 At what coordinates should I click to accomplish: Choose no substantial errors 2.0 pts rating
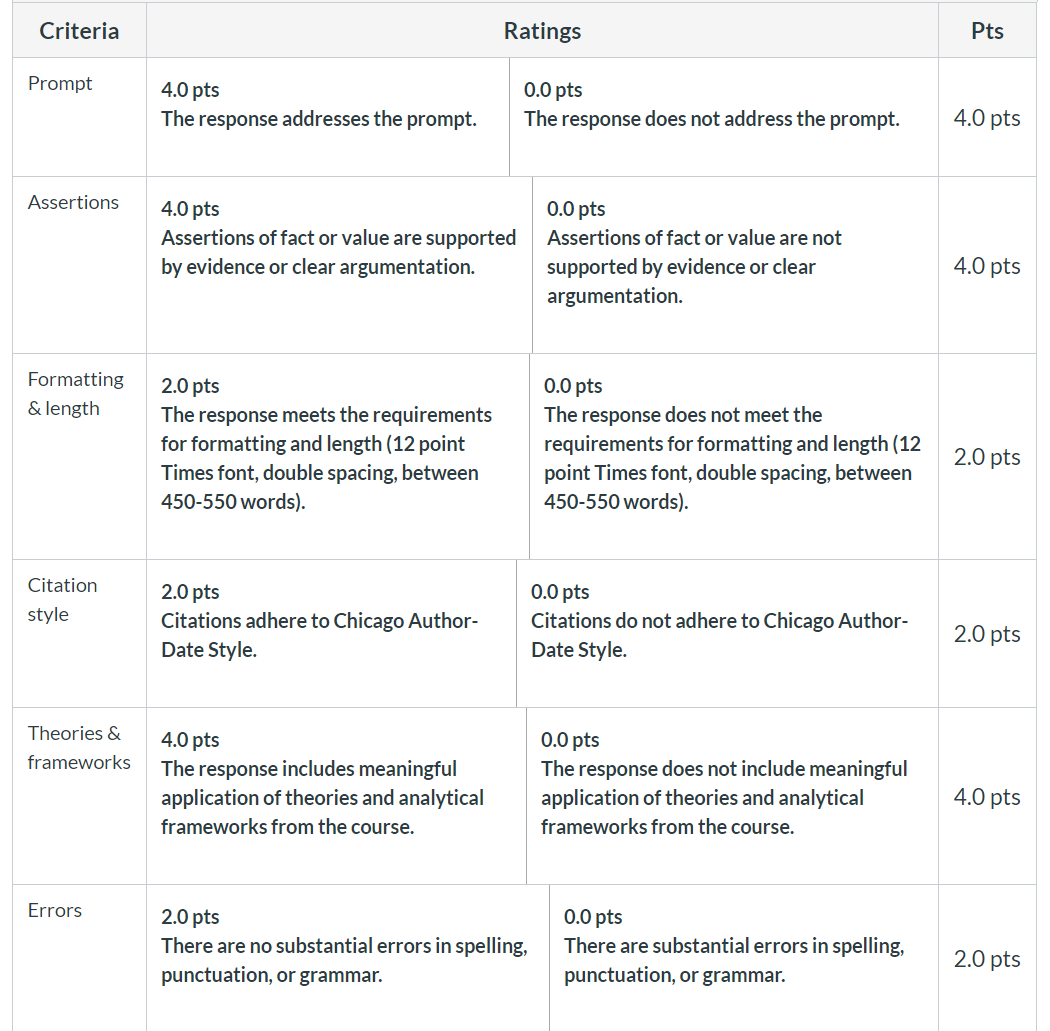coord(348,958)
